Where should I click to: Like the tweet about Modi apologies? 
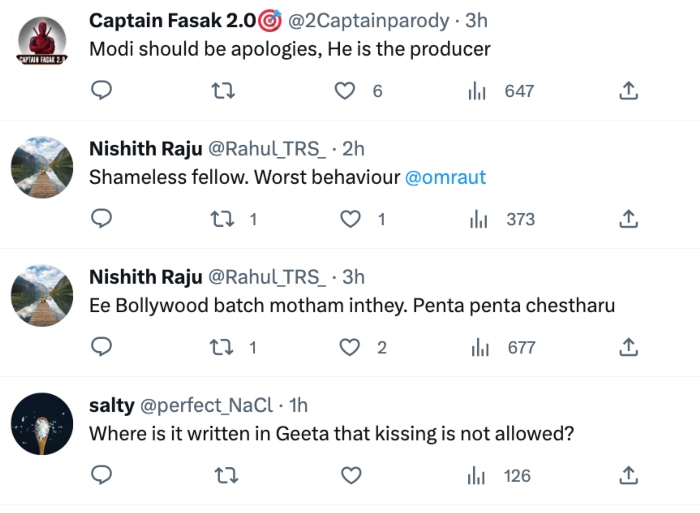[x=345, y=91]
